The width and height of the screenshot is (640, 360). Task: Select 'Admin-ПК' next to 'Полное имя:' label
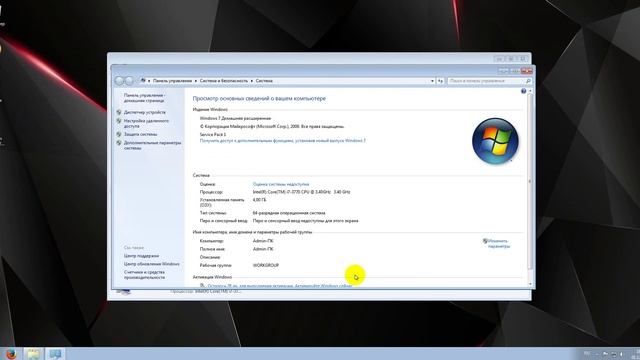pyautogui.click(x=263, y=249)
